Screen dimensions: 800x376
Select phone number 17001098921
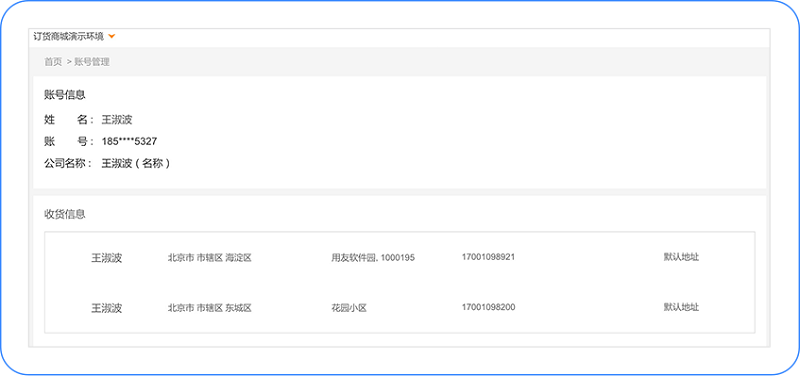(488, 257)
